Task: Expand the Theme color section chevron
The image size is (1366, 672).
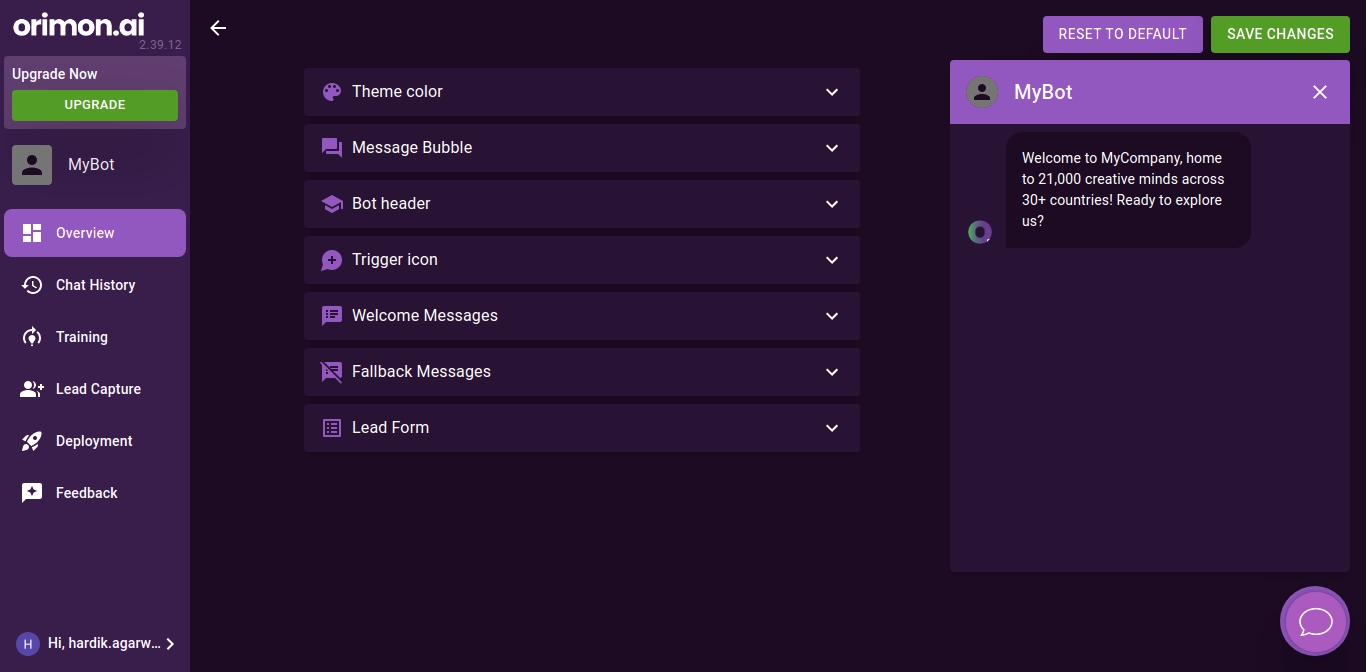Action: pyautogui.click(x=832, y=92)
